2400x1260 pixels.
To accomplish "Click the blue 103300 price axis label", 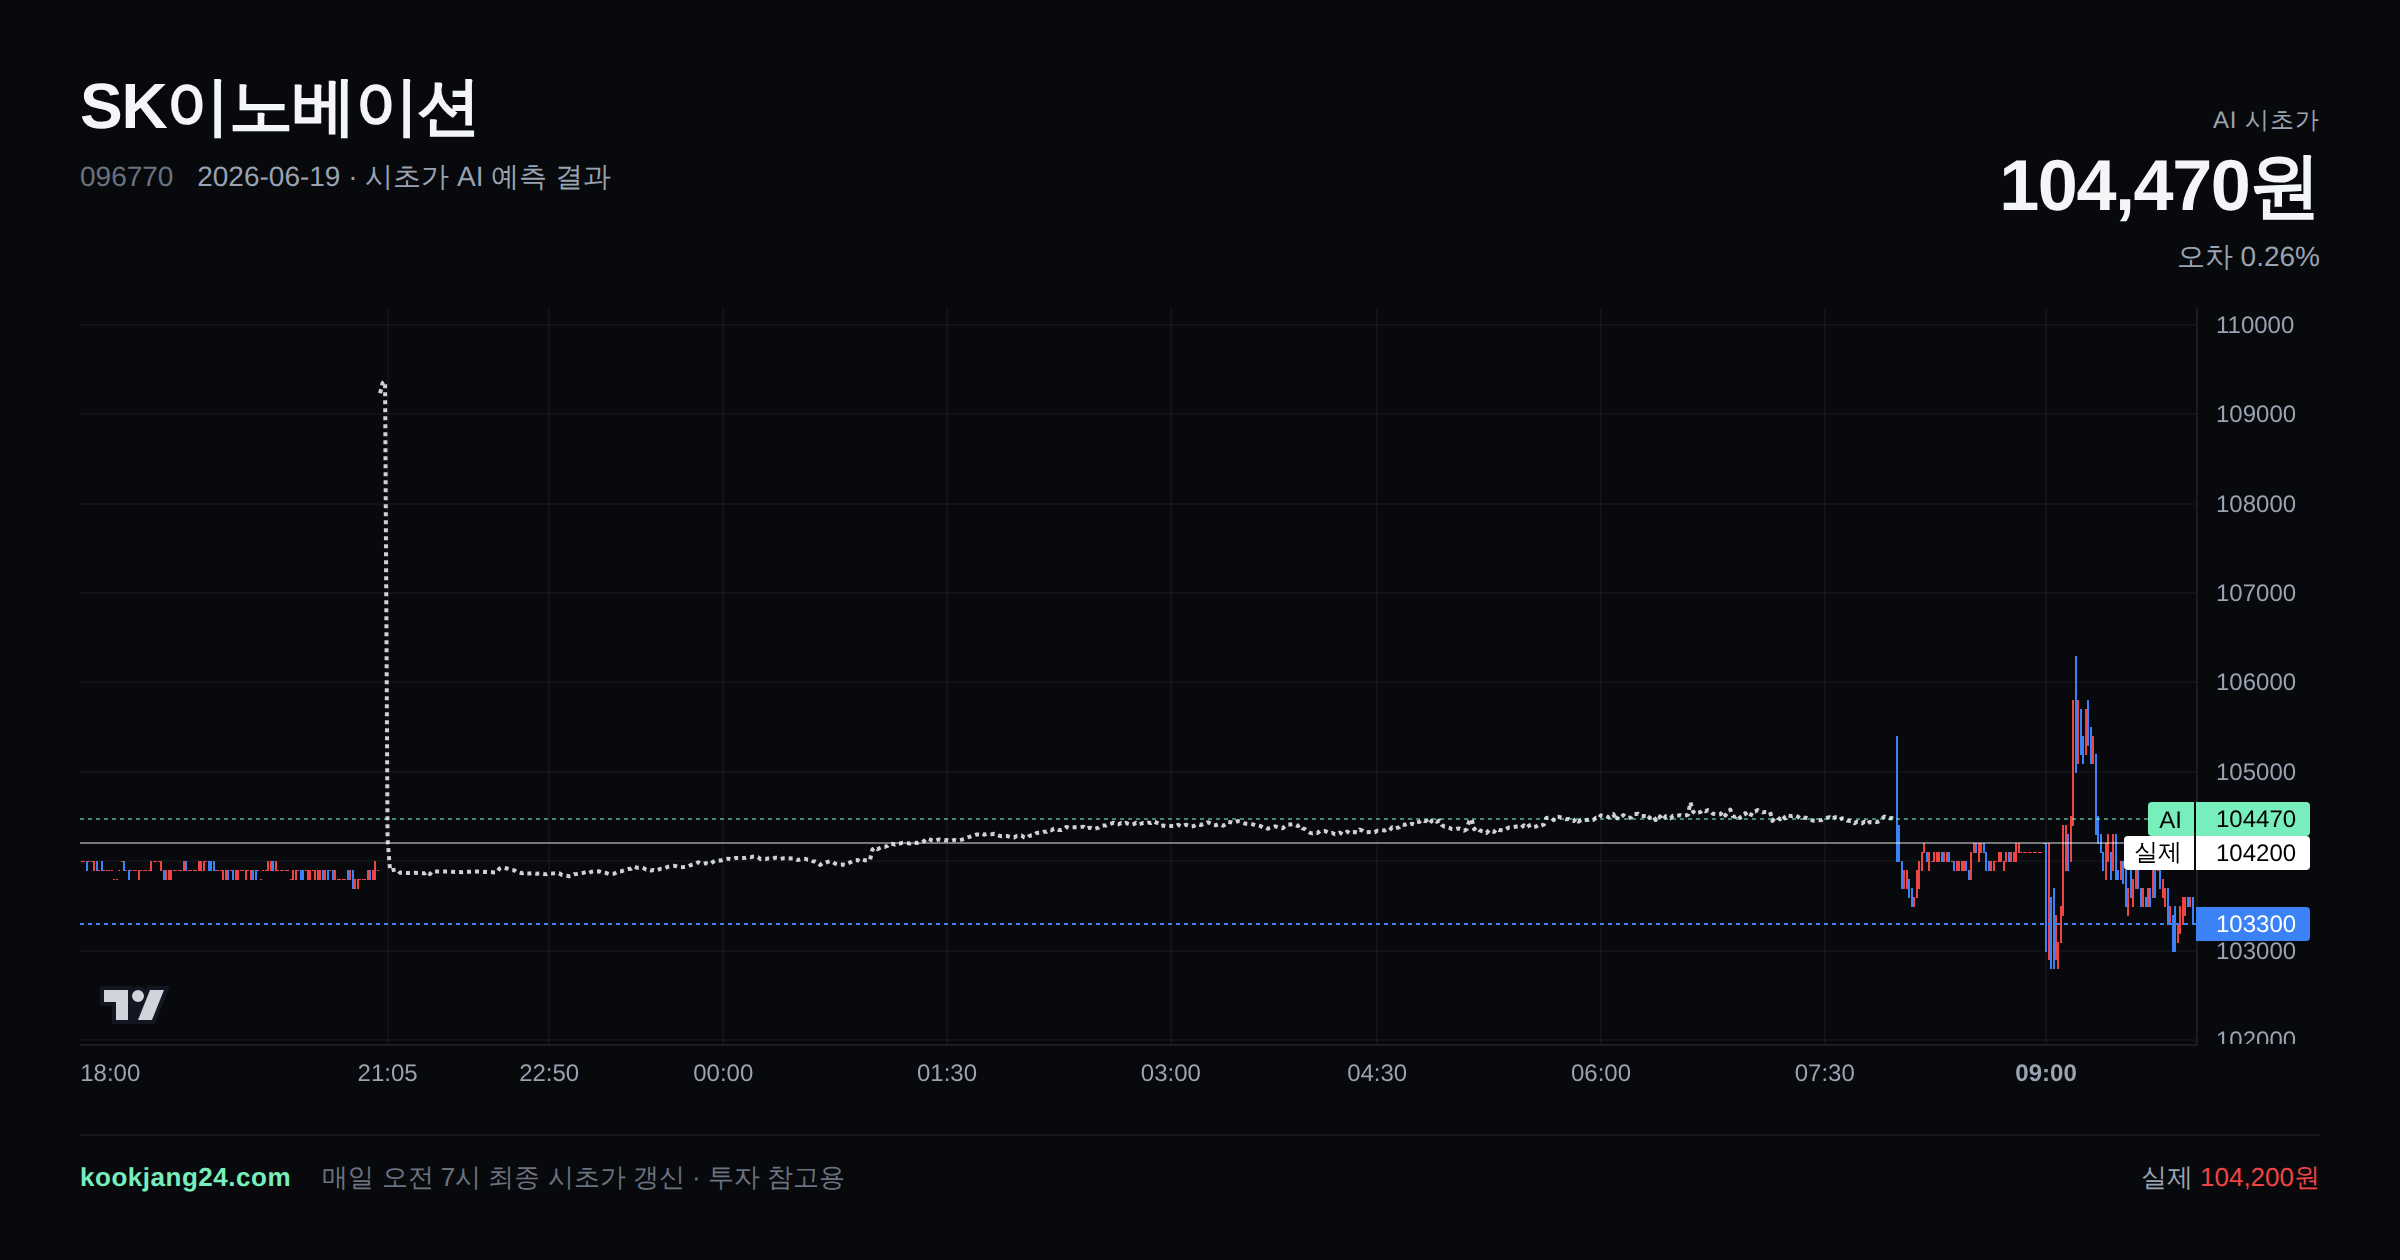I will coord(2254,924).
